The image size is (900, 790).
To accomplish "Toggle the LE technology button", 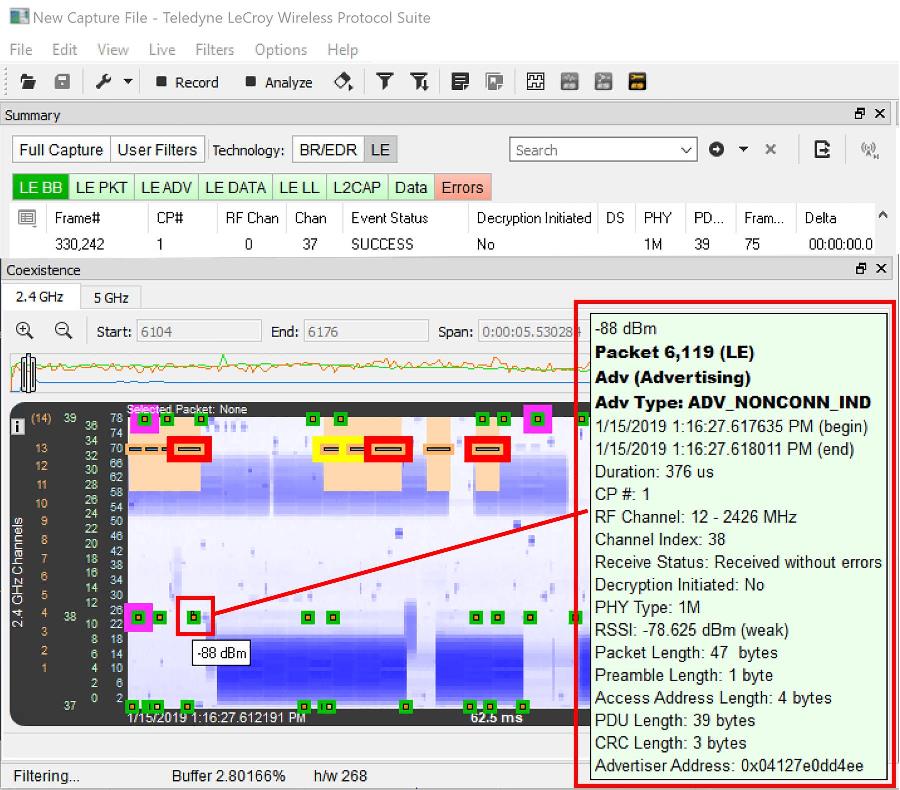I will [x=379, y=150].
